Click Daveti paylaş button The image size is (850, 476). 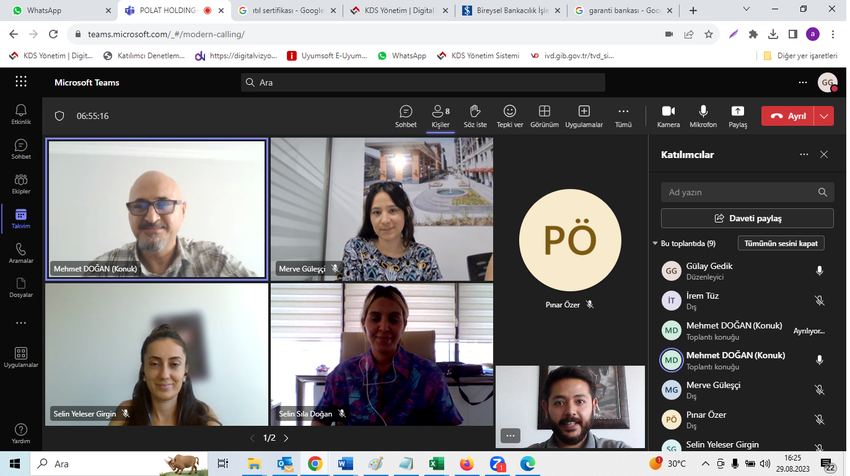[747, 218]
